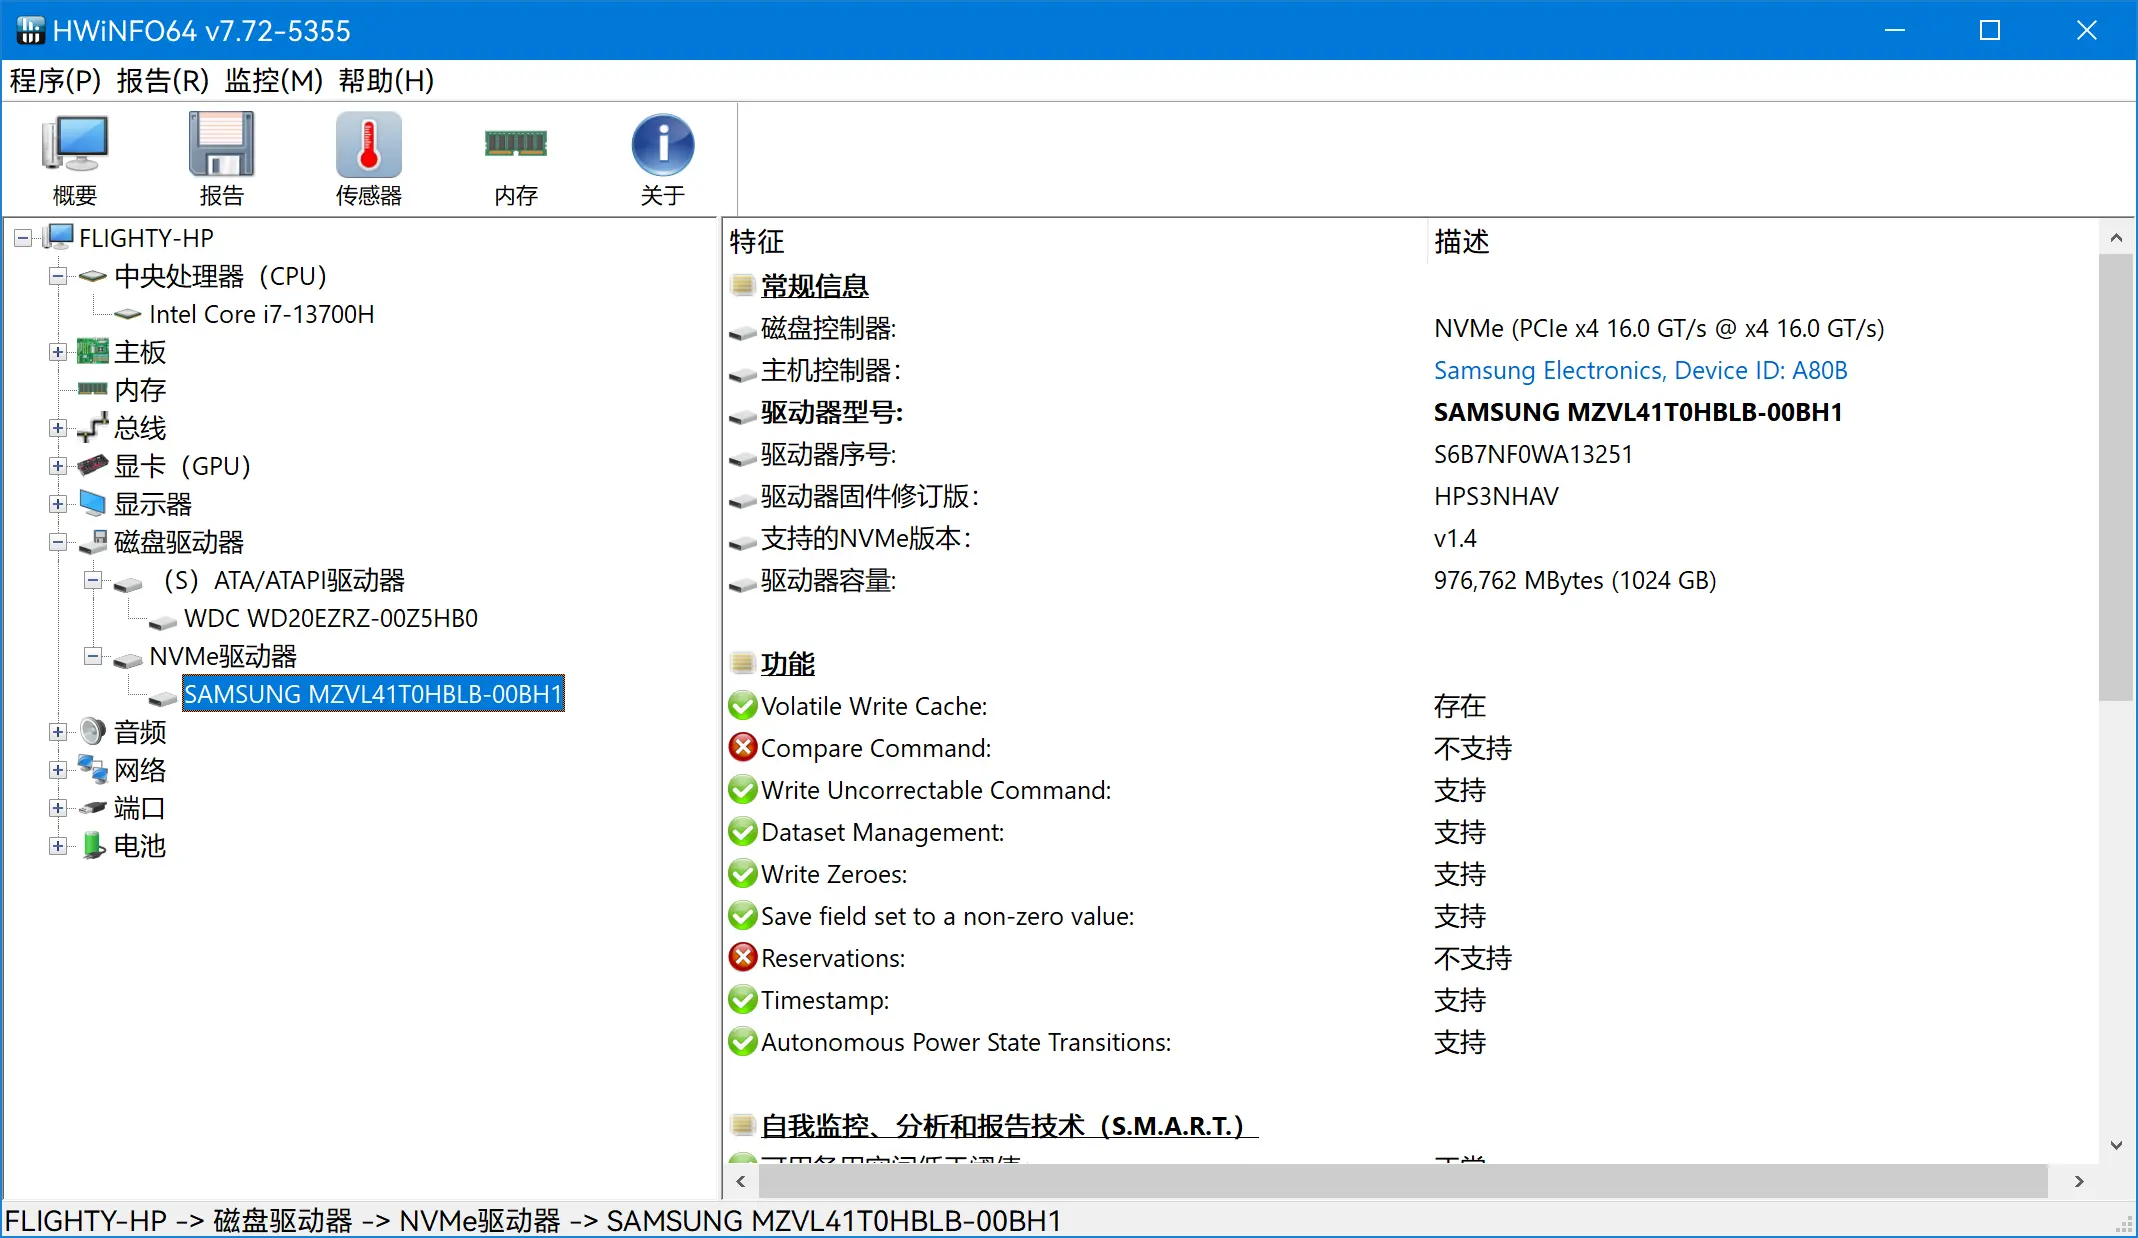Viewport: 2138px width, 1238px height.
Task: Click the 功能 section folder icon
Action: click(742, 663)
